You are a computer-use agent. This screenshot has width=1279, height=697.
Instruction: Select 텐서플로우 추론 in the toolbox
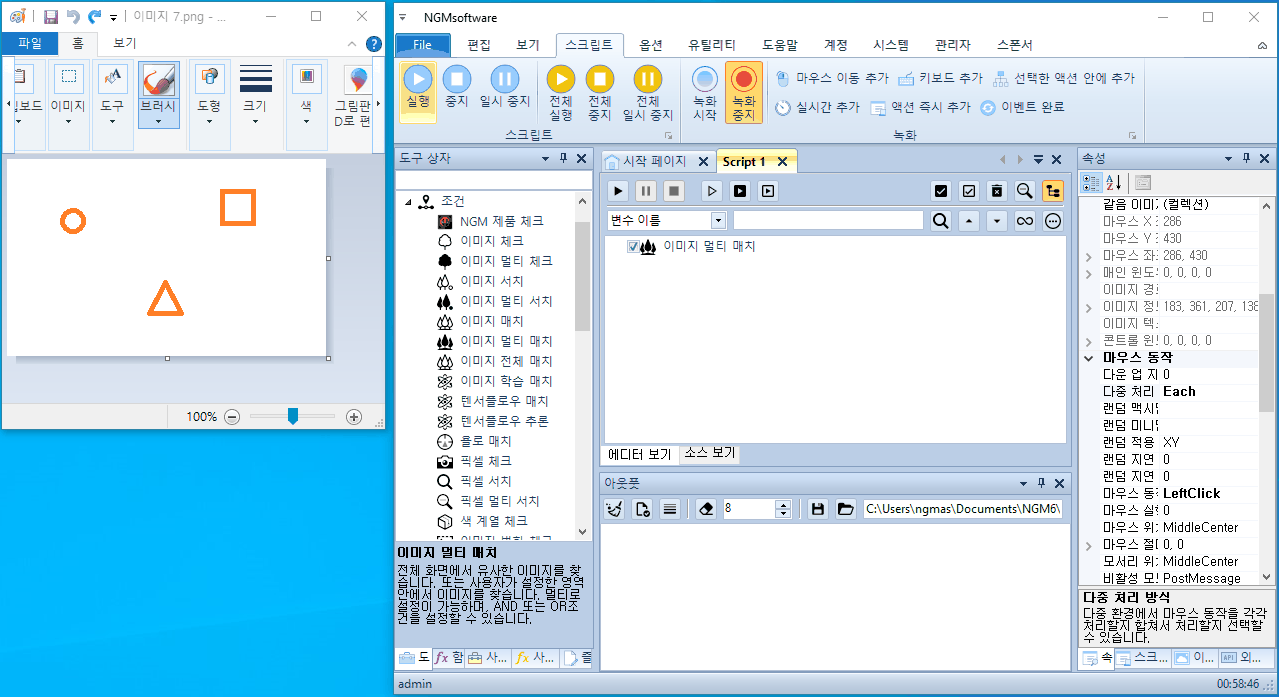[504, 421]
